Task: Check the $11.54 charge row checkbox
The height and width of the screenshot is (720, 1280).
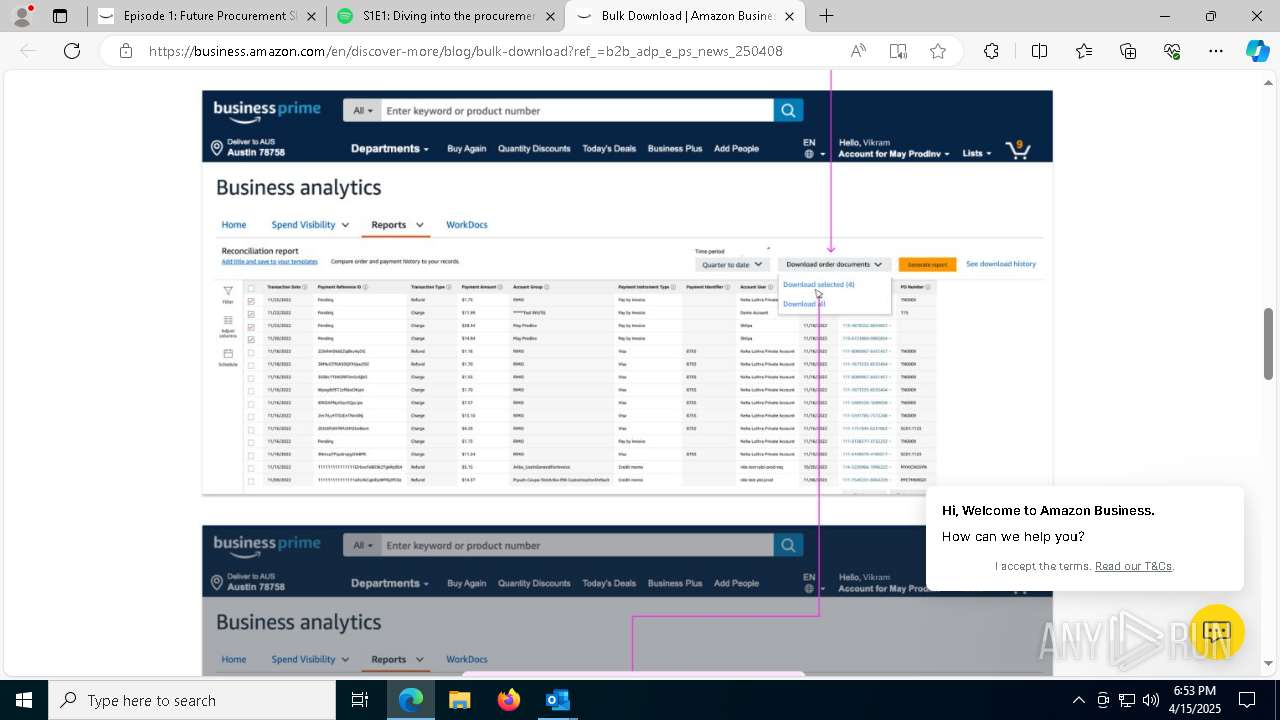Action: pyautogui.click(x=251, y=454)
